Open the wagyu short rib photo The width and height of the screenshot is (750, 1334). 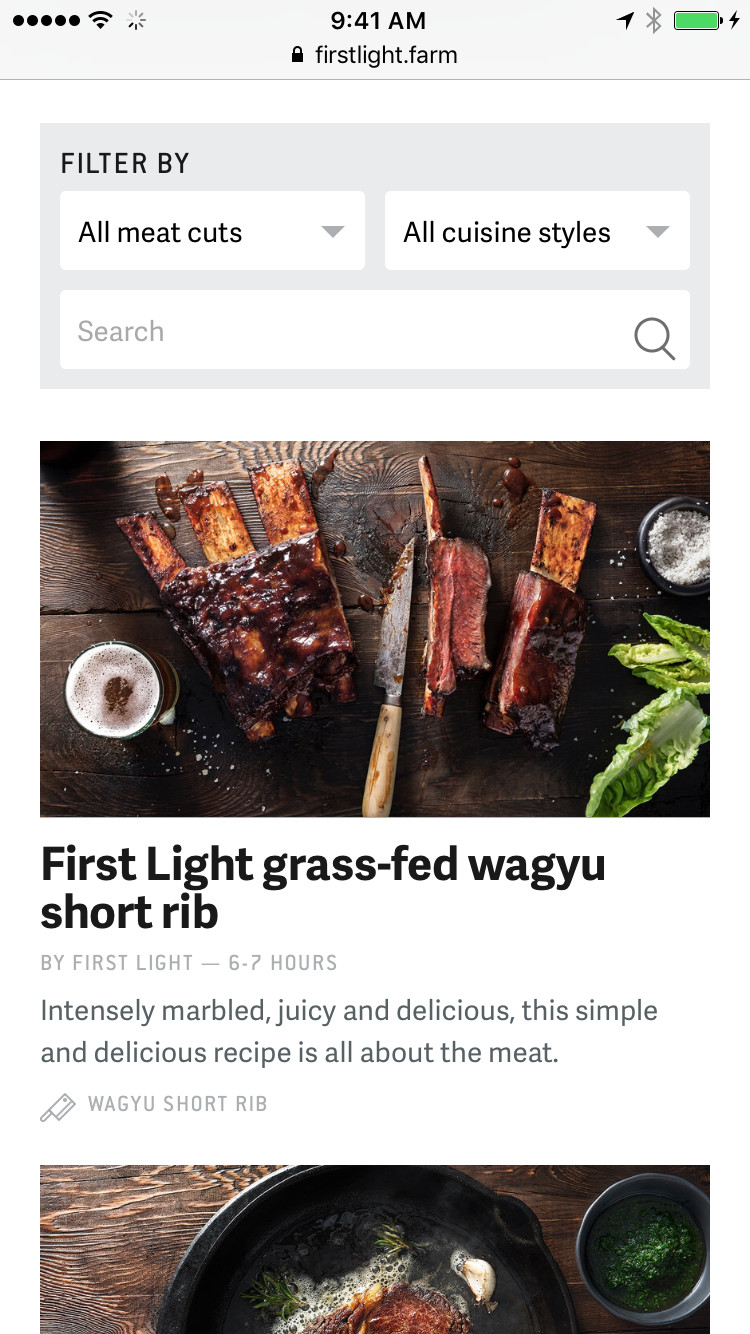(x=375, y=628)
